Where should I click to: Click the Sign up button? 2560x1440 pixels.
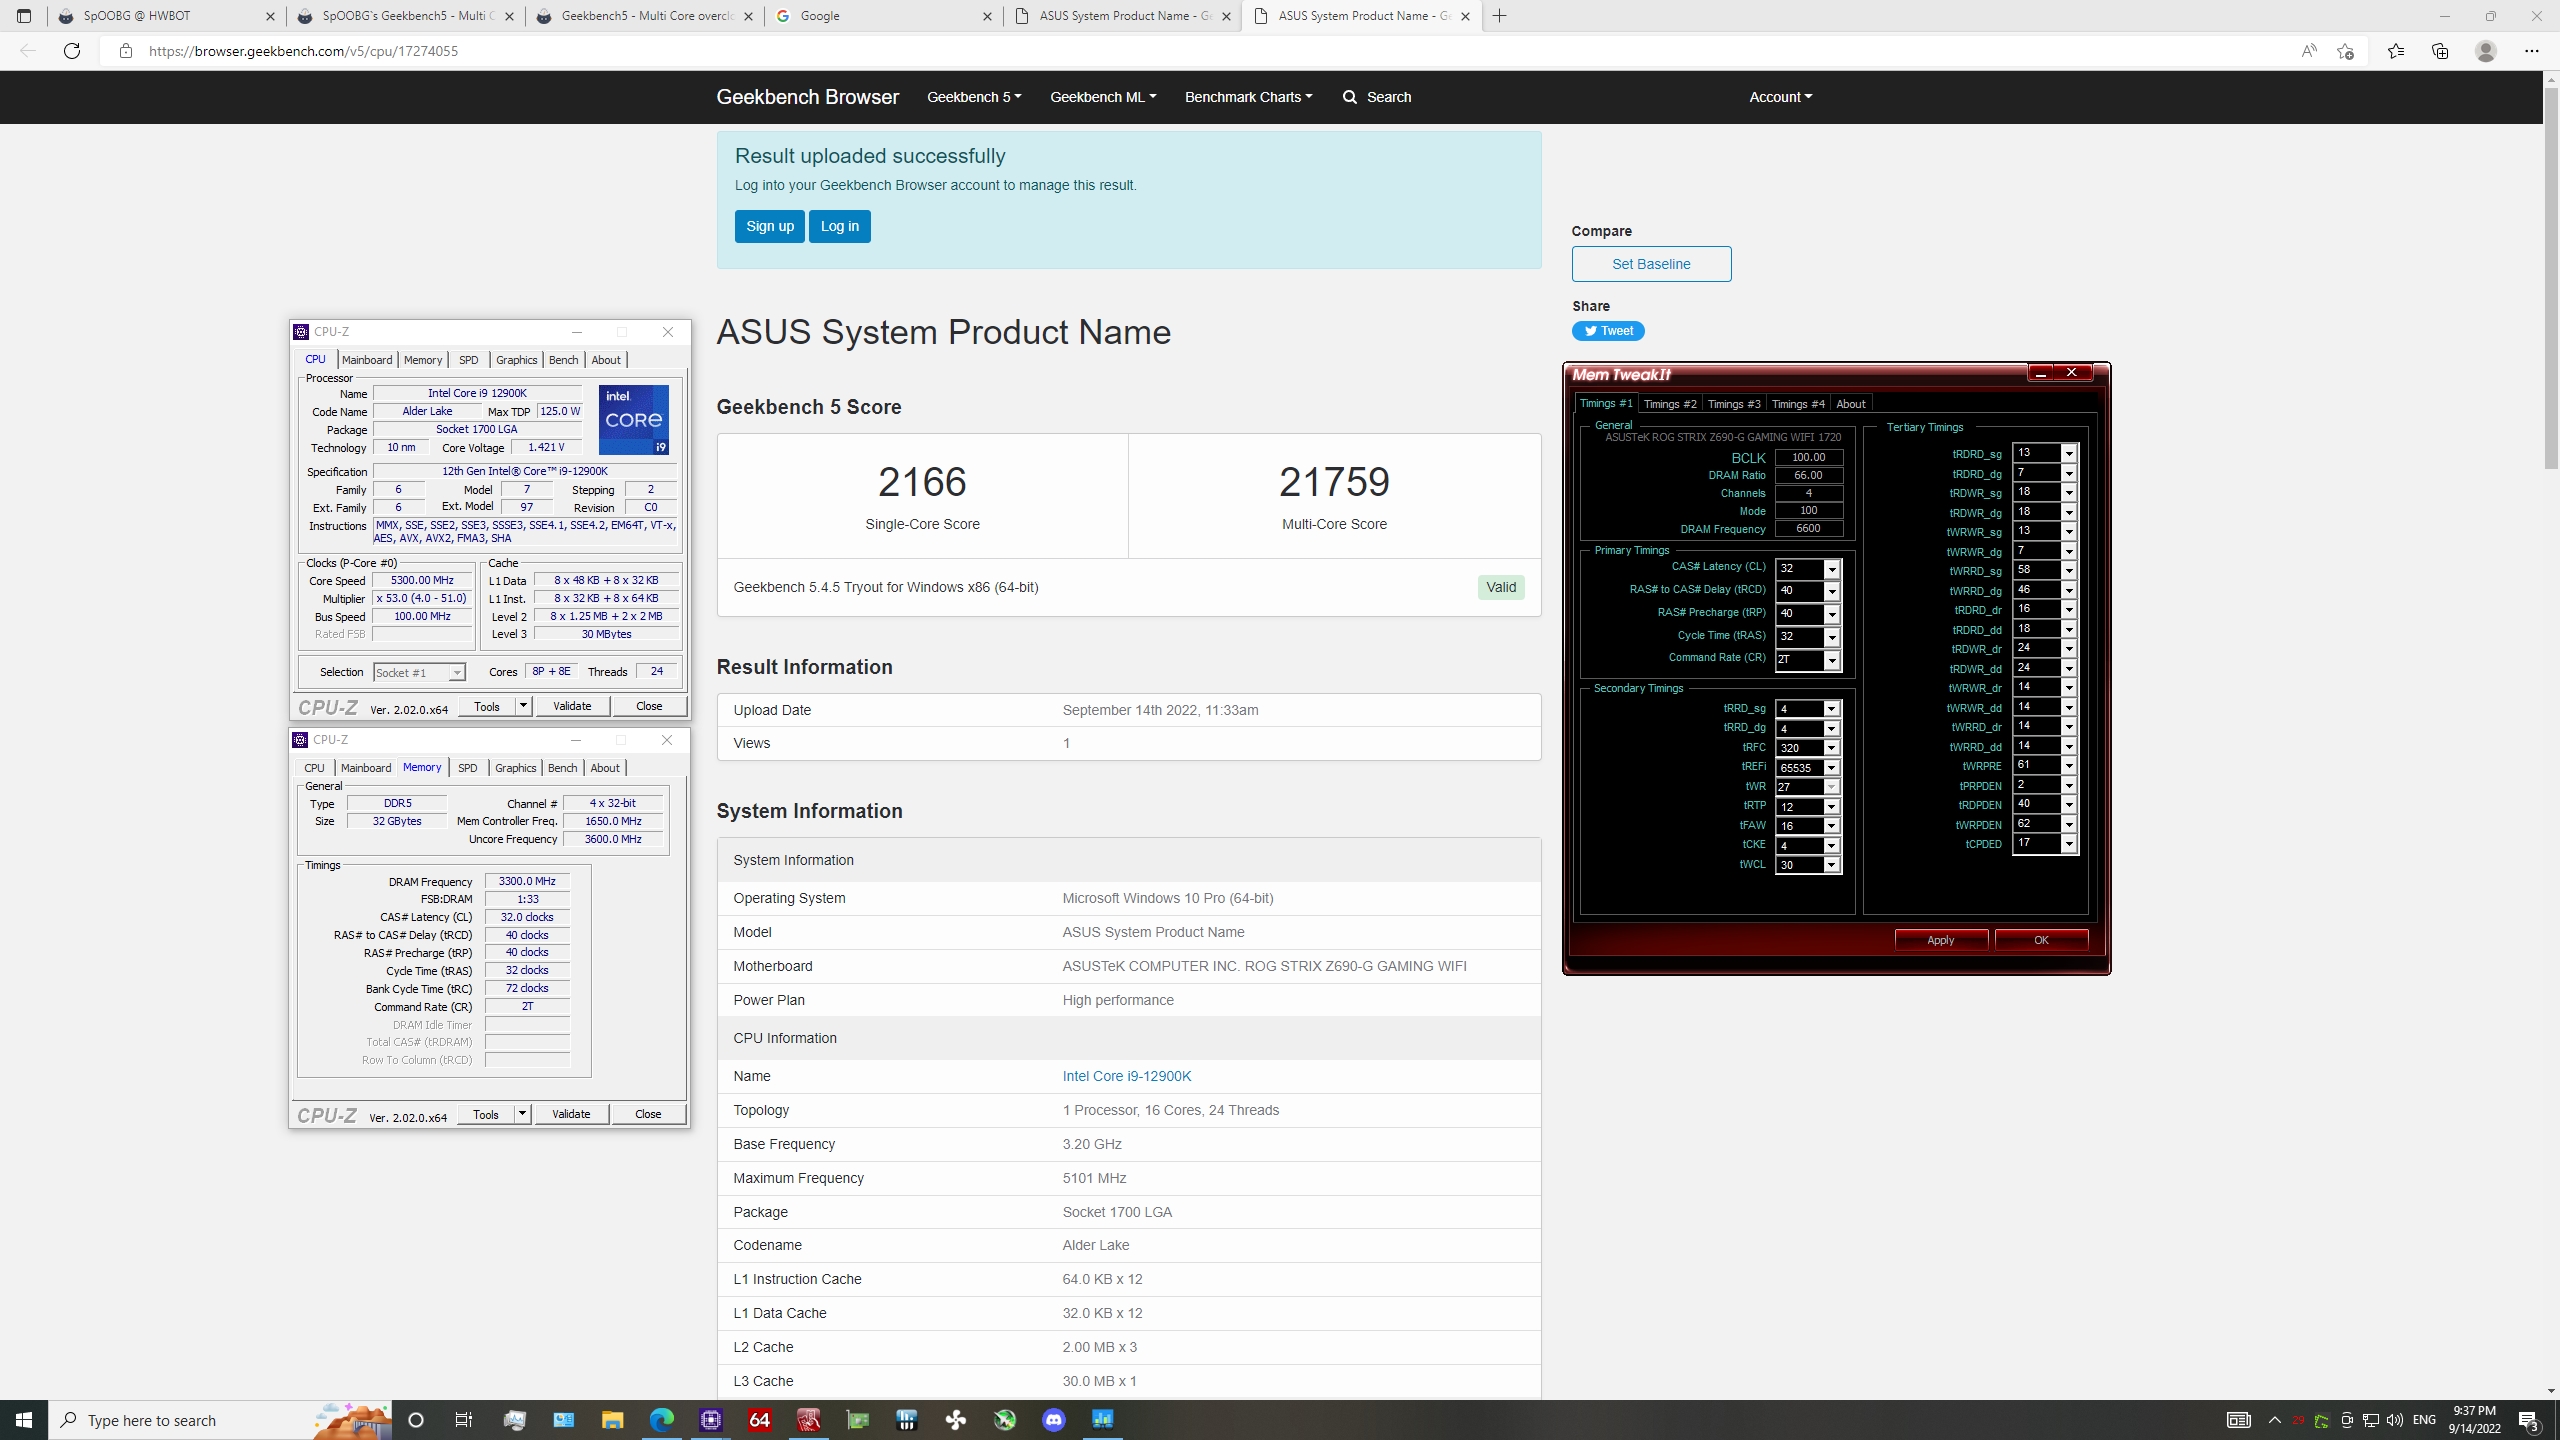tap(769, 226)
